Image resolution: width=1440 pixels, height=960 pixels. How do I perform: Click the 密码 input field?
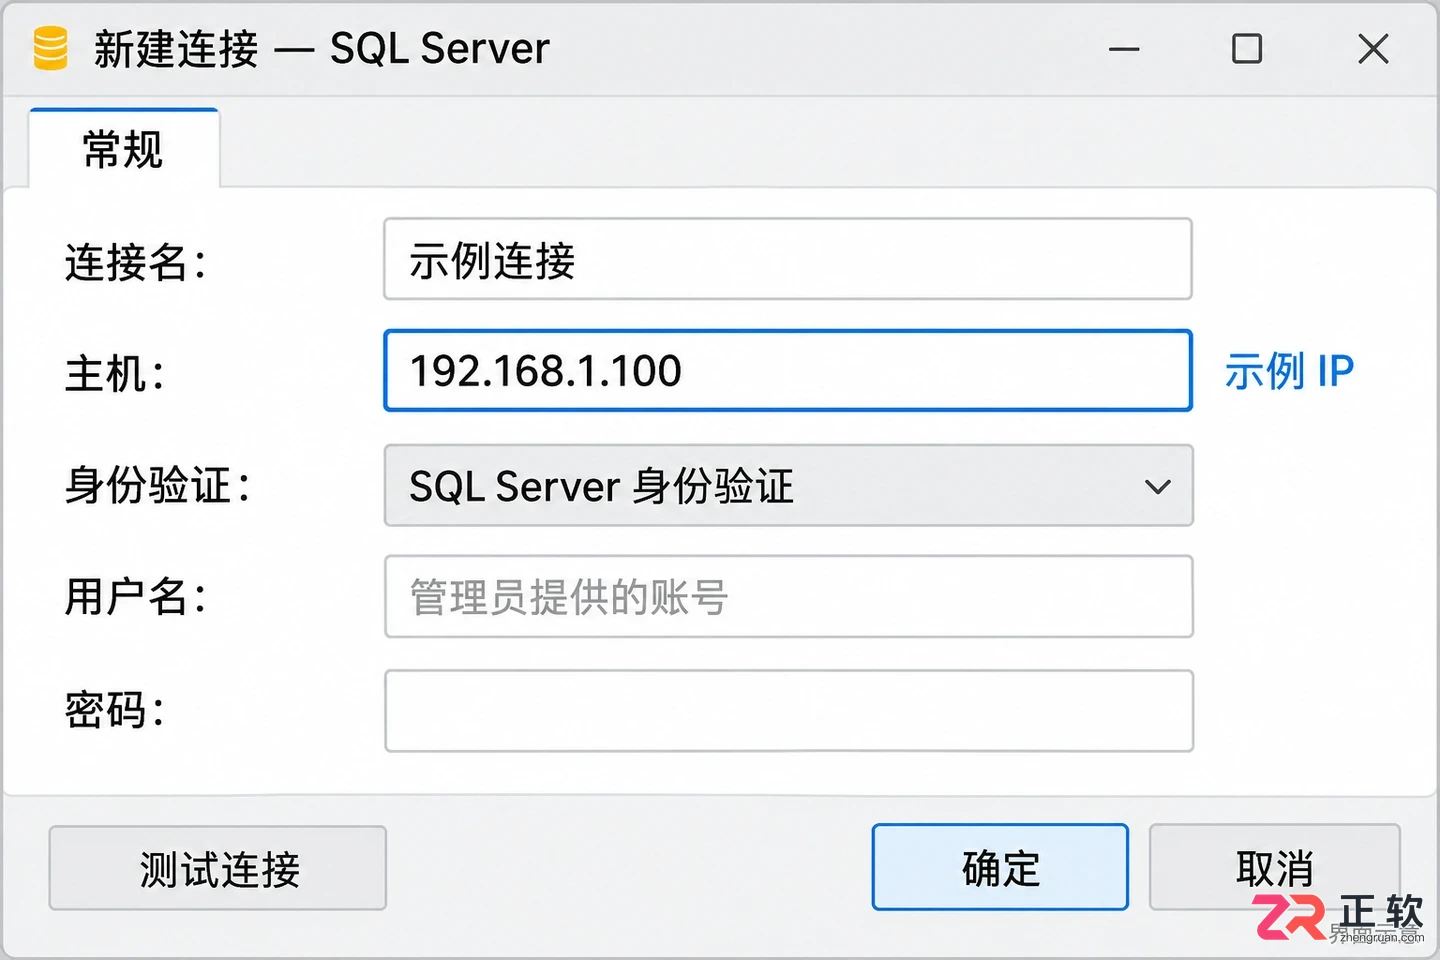pyautogui.click(x=788, y=711)
